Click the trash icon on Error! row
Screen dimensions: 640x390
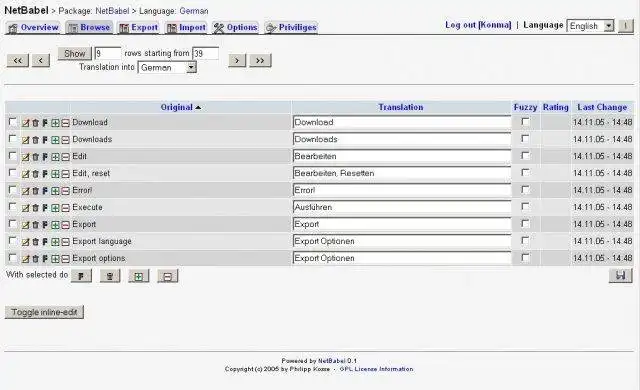(36, 191)
